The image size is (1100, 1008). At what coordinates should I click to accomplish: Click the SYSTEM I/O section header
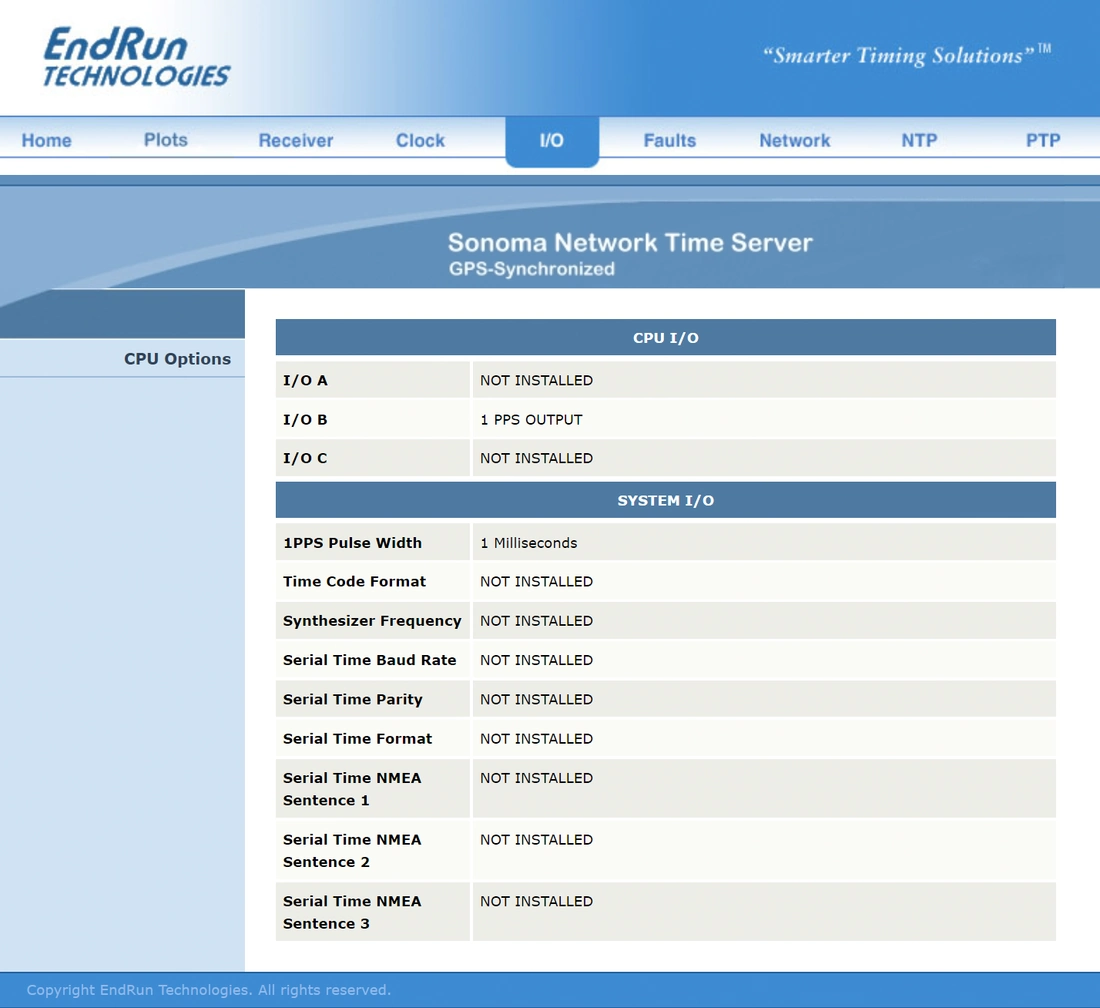(x=666, y=500)
